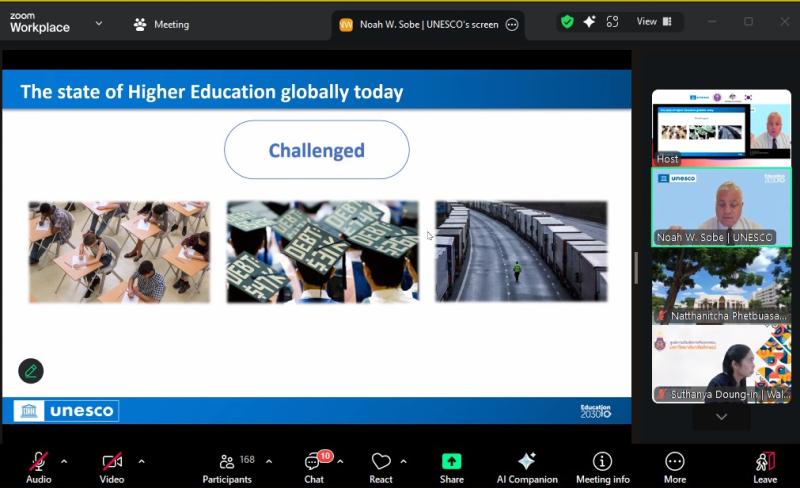Viewport: 800px width, 488px height.
Task: Open screen share options ellipsis menu
Action: [x=512, y=25]
